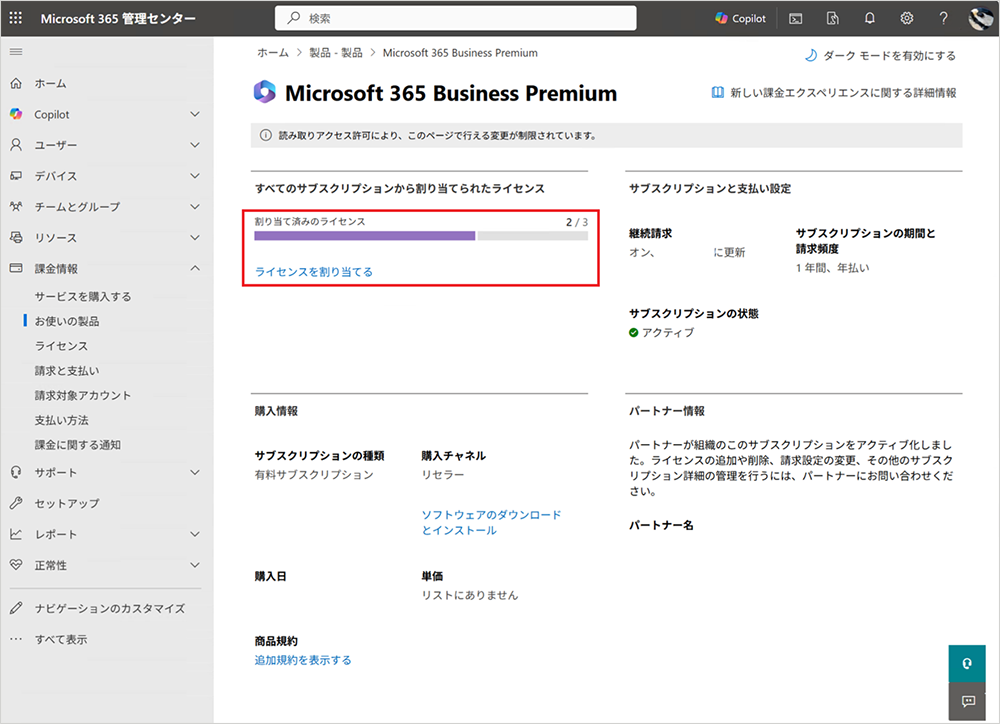Open the teal help headset floating button
Image resolution: width=1000 pixels, height=724 pixels.
pos(967,663)
